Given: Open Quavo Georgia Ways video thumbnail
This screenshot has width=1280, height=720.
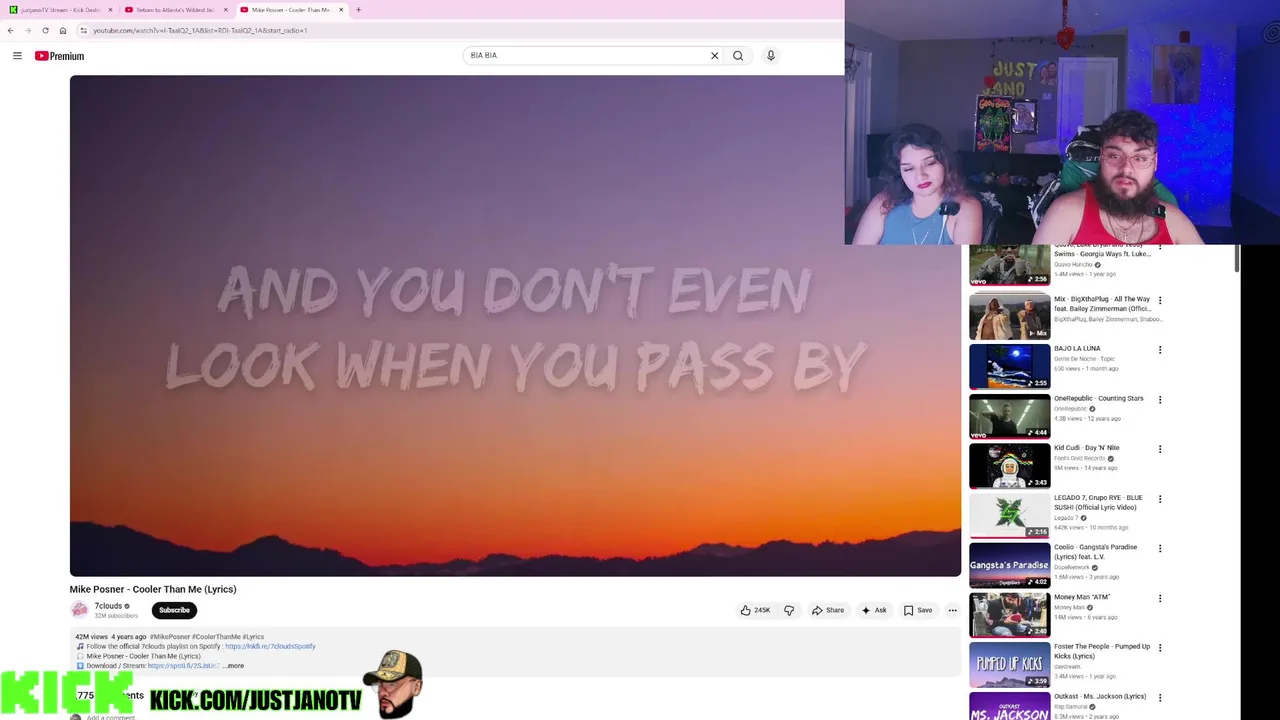Looking at the screenshot, I should (1009, 265).
